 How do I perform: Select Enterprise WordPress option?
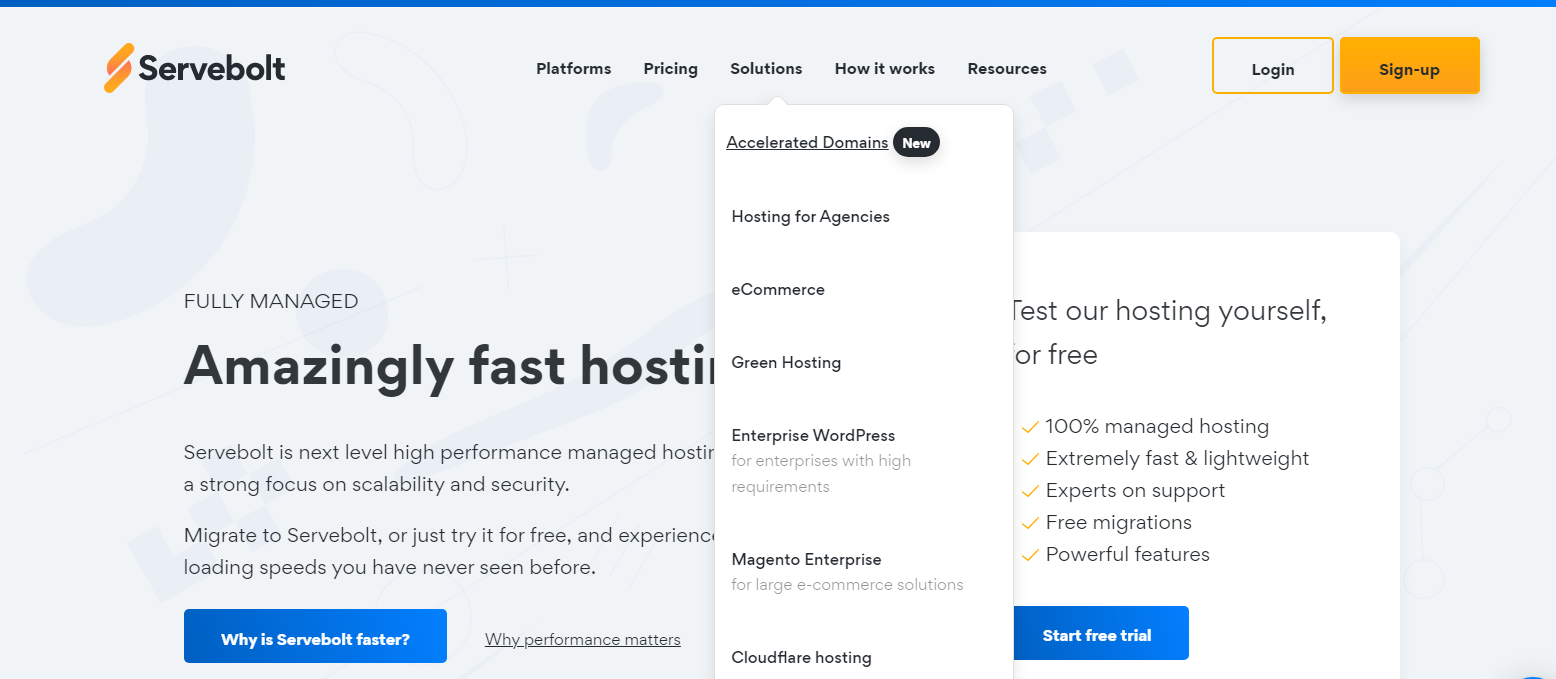tap(813, 436)
